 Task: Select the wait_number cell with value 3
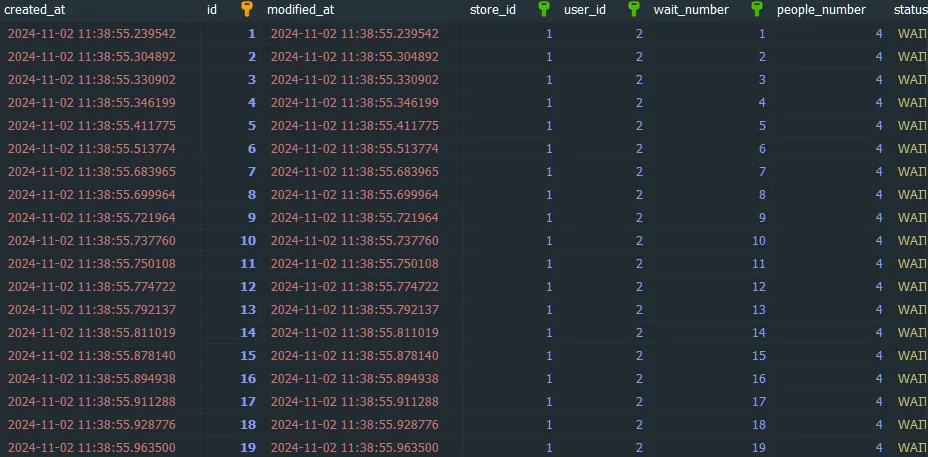[x=762, y=80]
